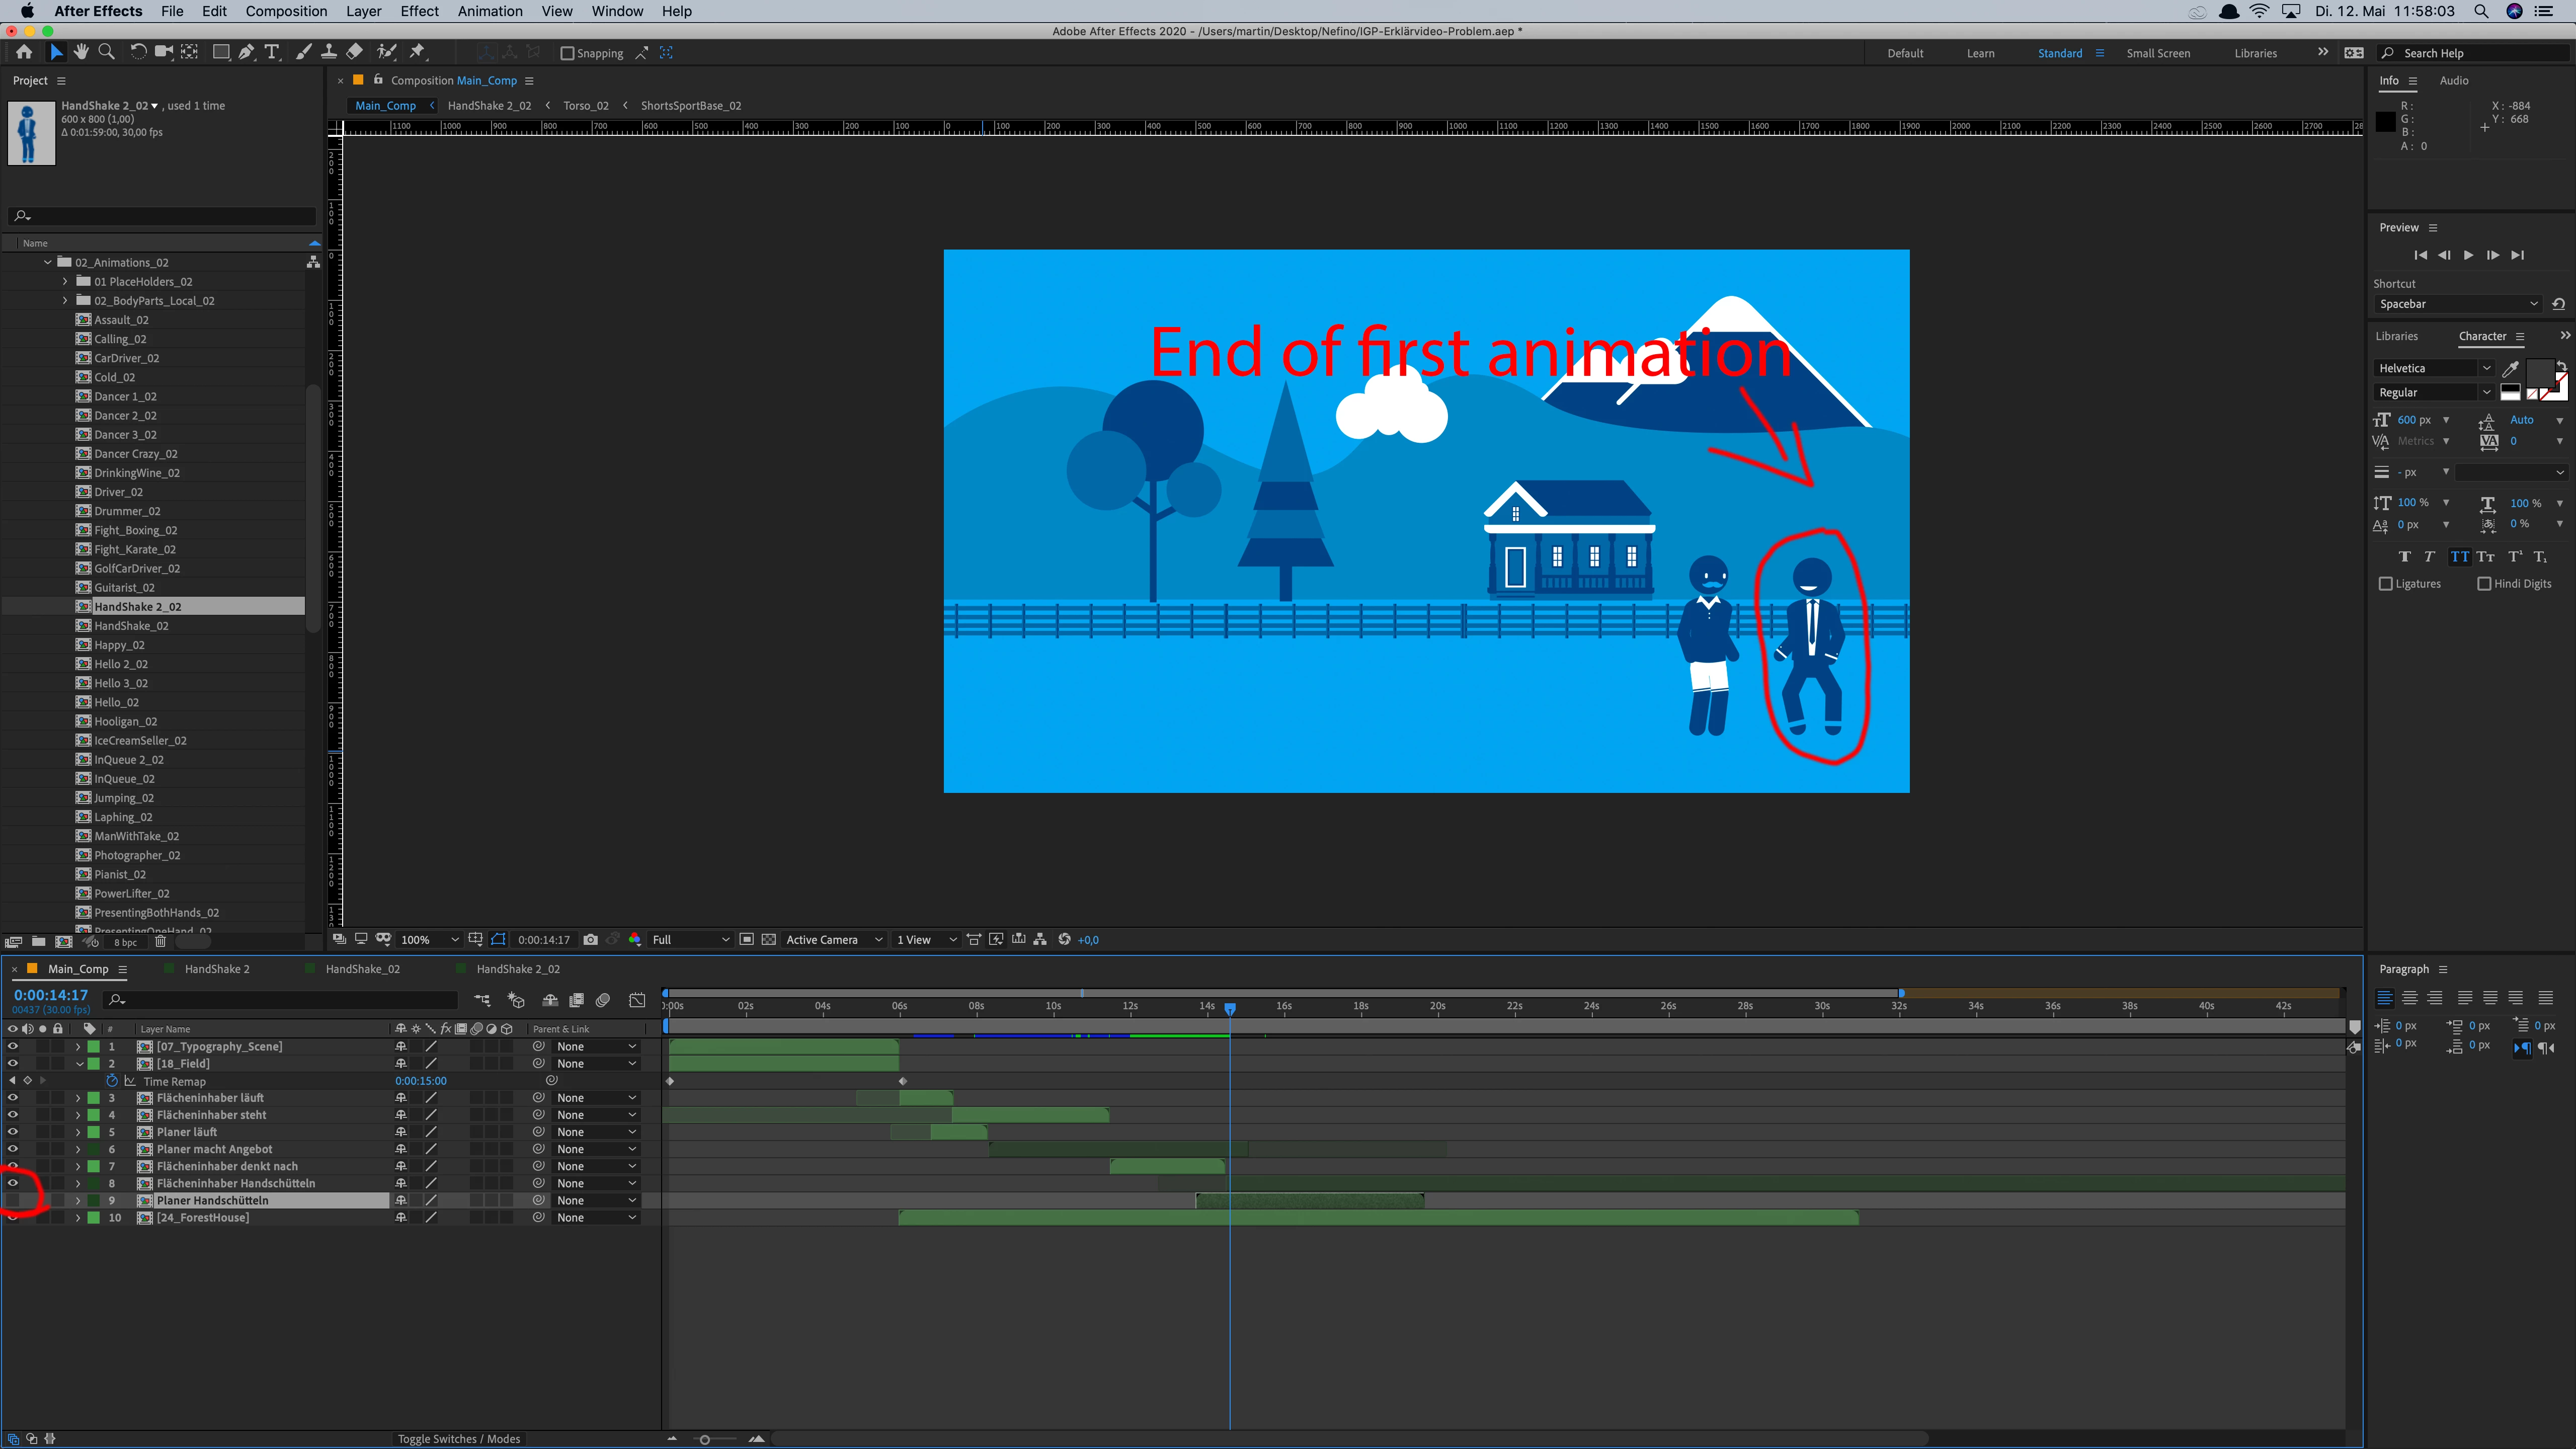Select the Rotation tool
The image size is (2576, 1449).
[x=138, y=52]
